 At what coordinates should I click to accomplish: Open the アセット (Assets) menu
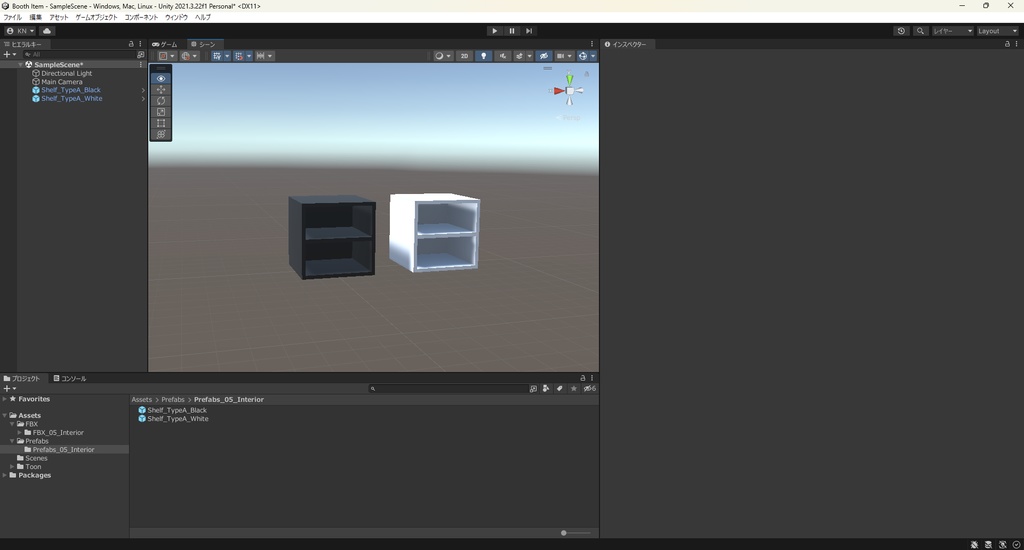pos(59,17)
